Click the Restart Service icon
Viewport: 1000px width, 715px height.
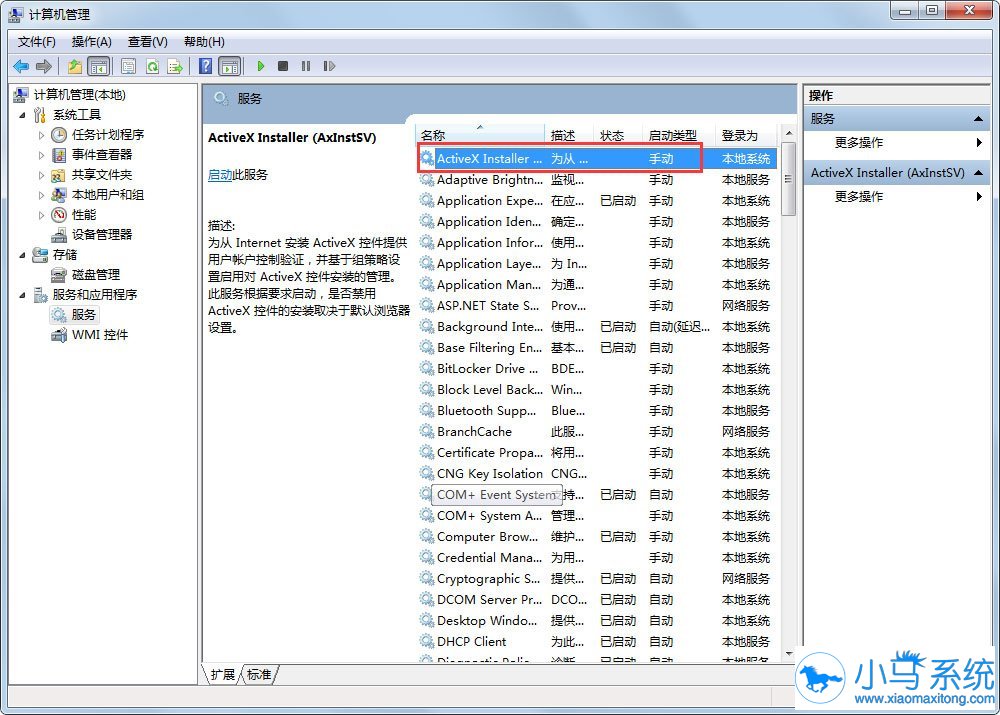(329, 66)
